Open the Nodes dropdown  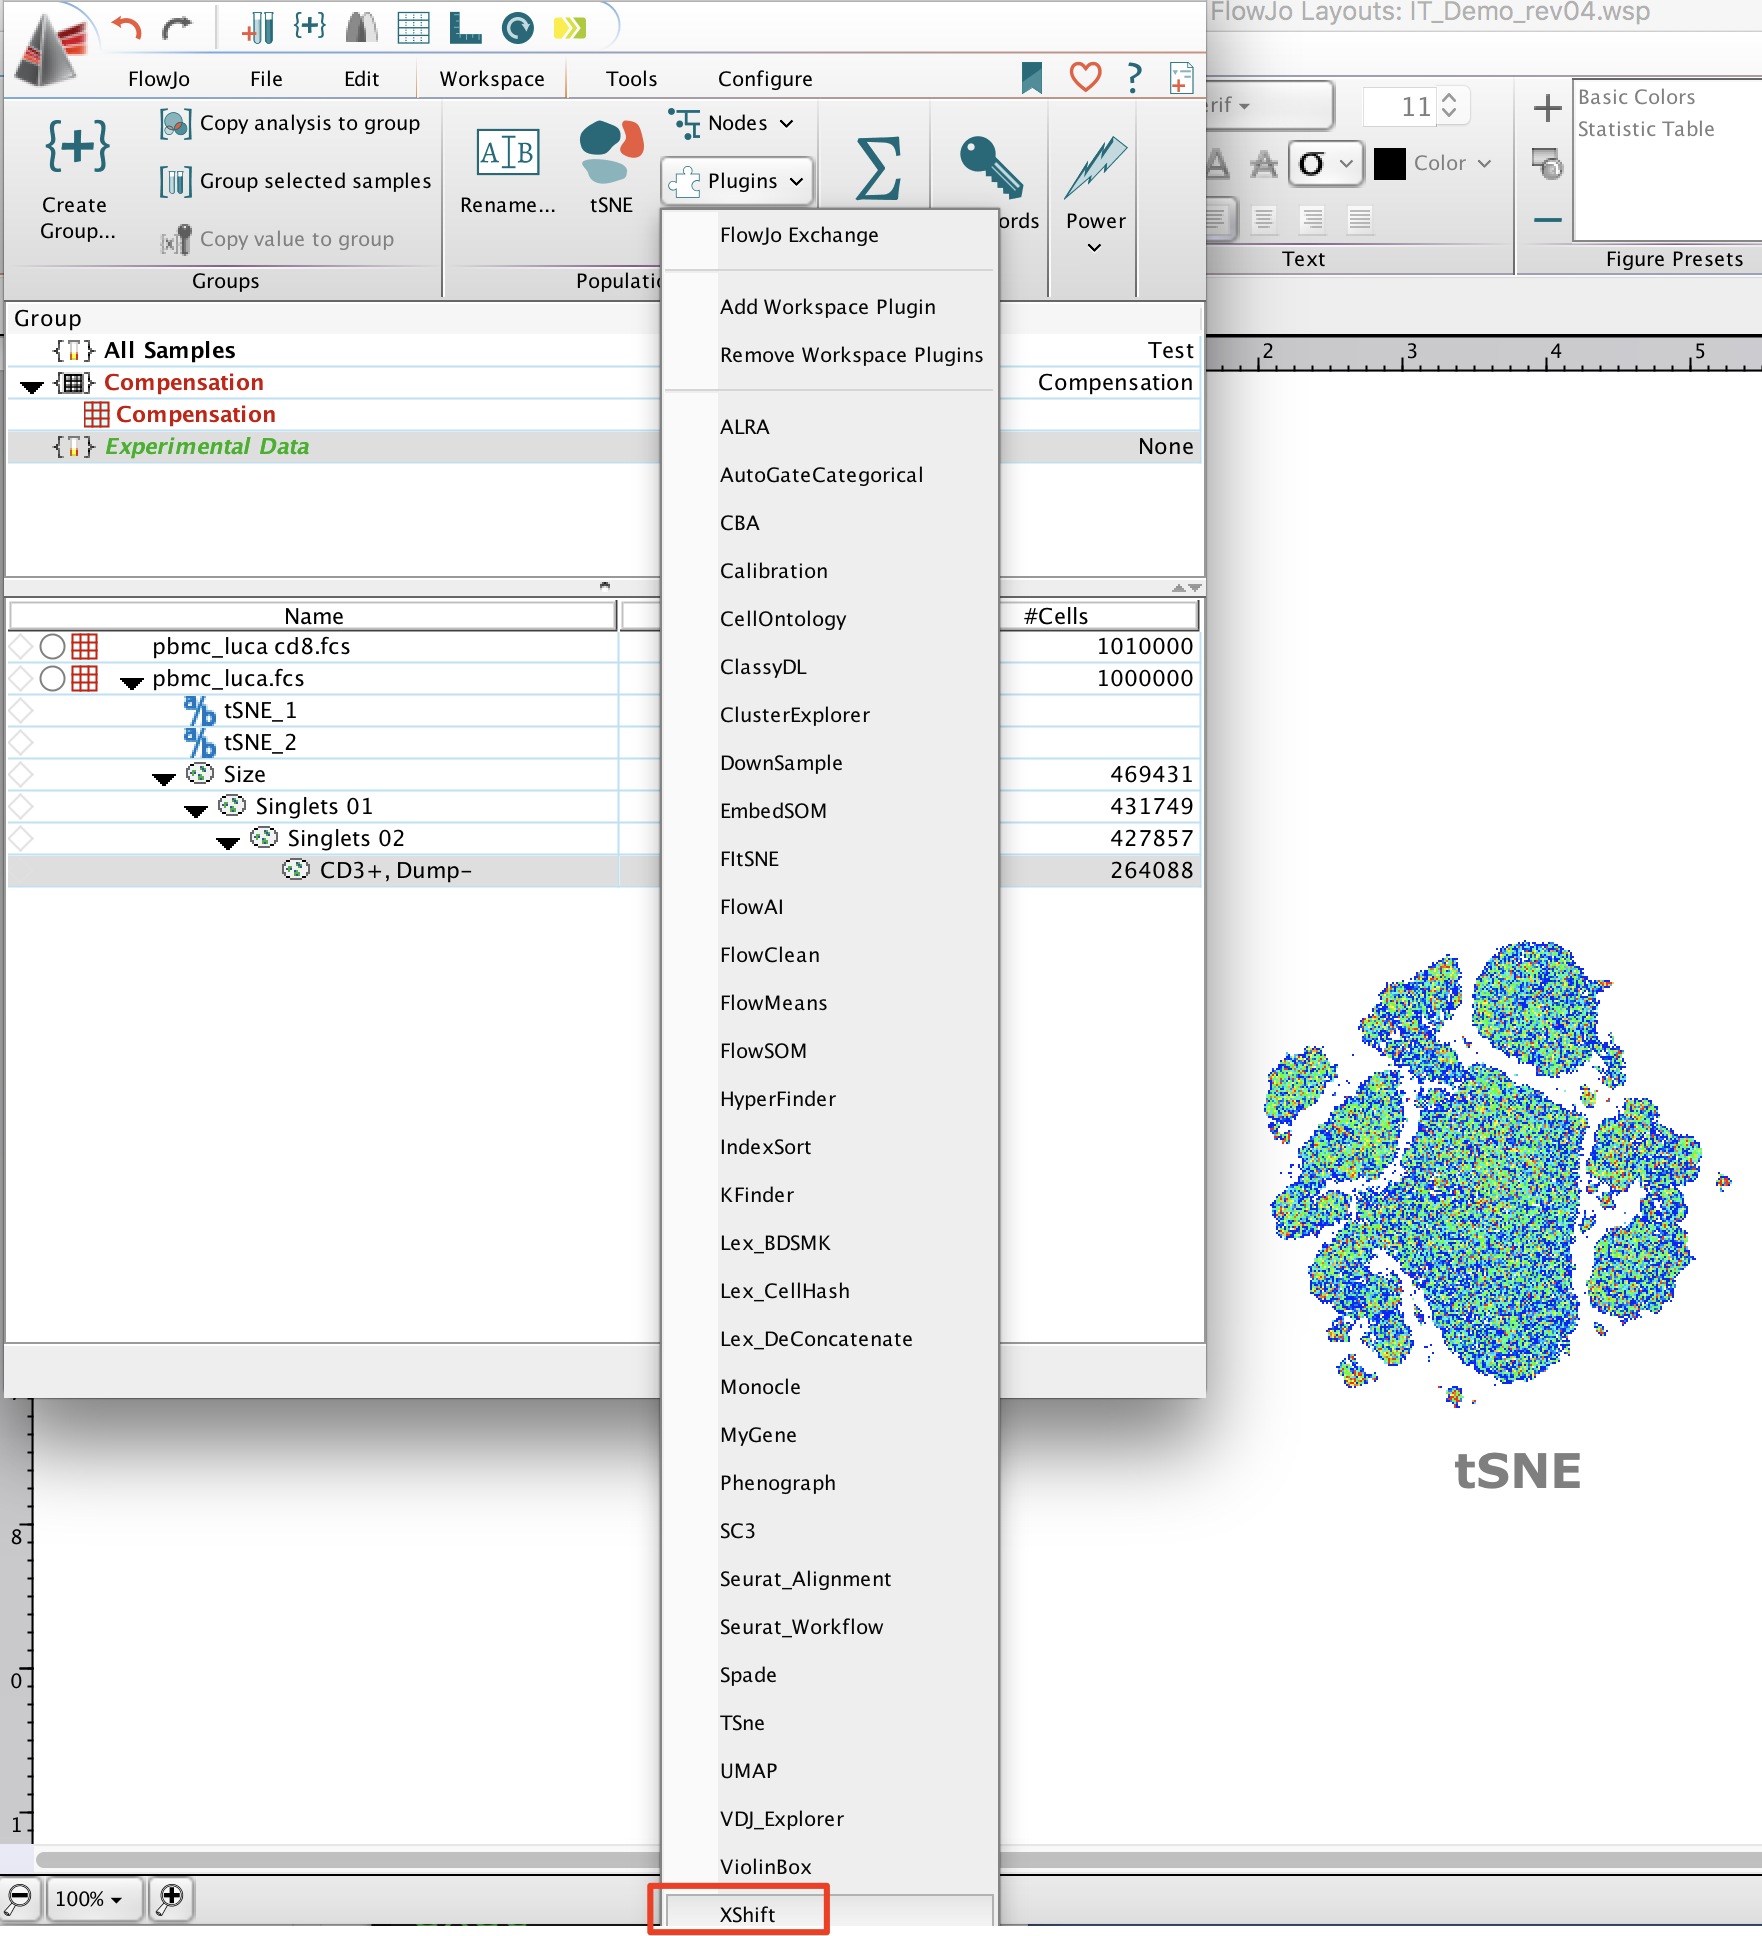click(732, 123)
